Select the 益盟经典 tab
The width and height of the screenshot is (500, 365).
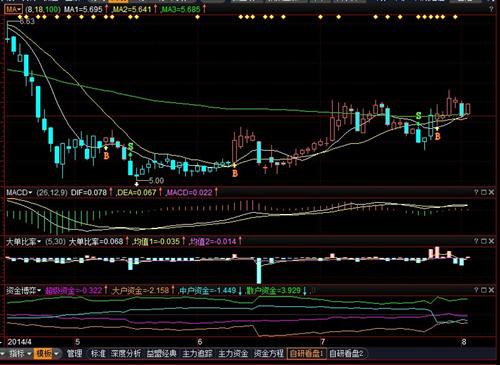[162, 353]
